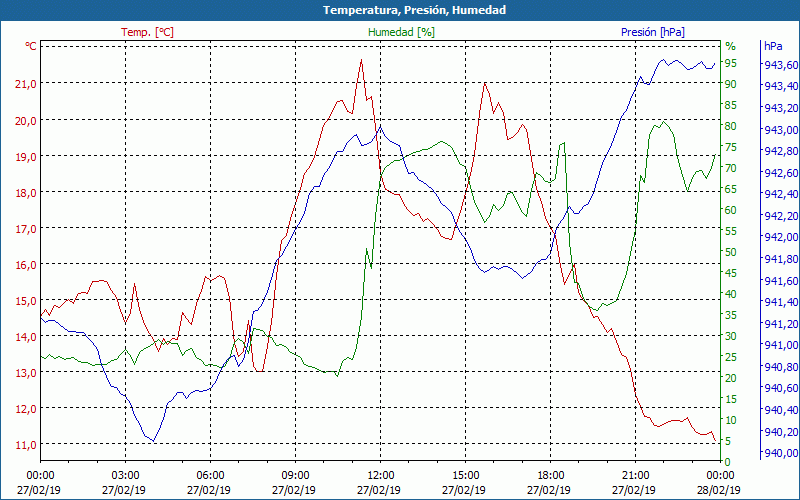The image size is (800, 500).
Task: Click the 35 humidity axis value
Action: 731,315
